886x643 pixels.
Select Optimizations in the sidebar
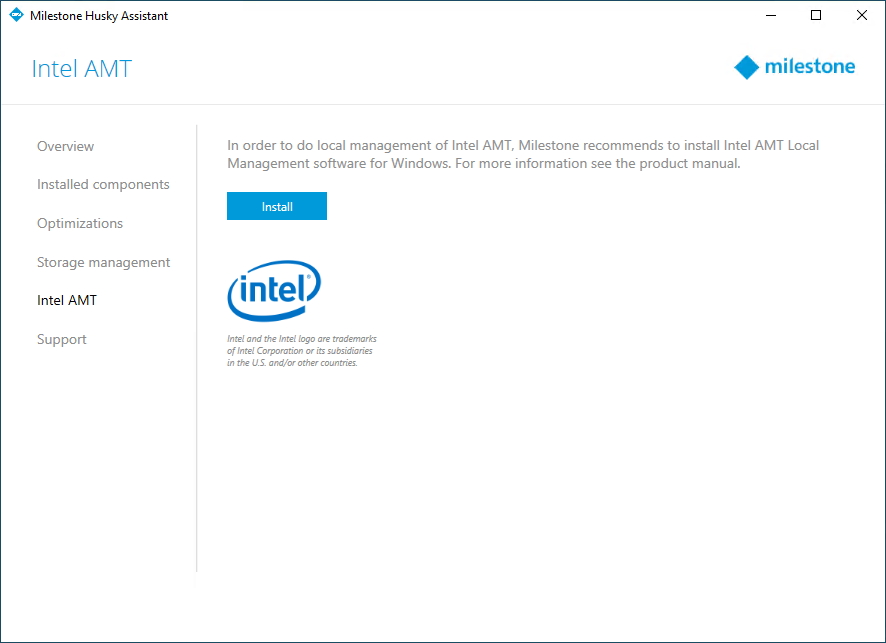tap(80, 223)
